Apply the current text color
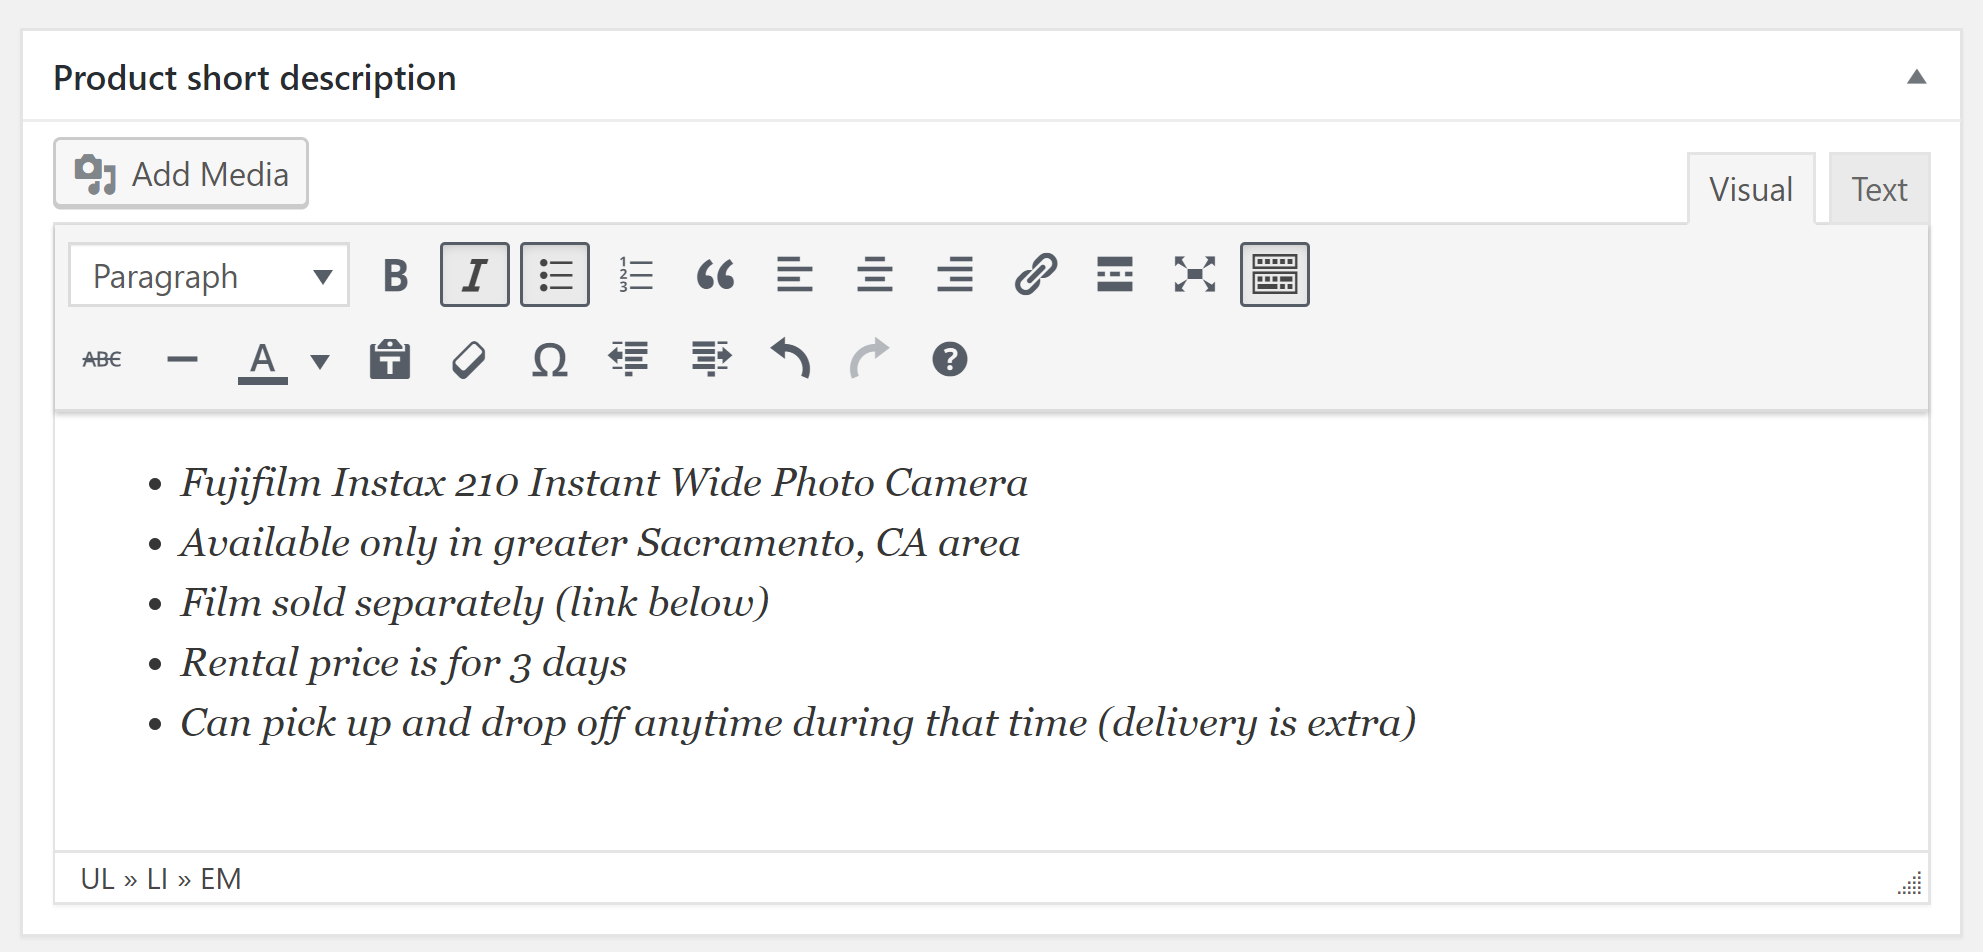 coord(263,360)
